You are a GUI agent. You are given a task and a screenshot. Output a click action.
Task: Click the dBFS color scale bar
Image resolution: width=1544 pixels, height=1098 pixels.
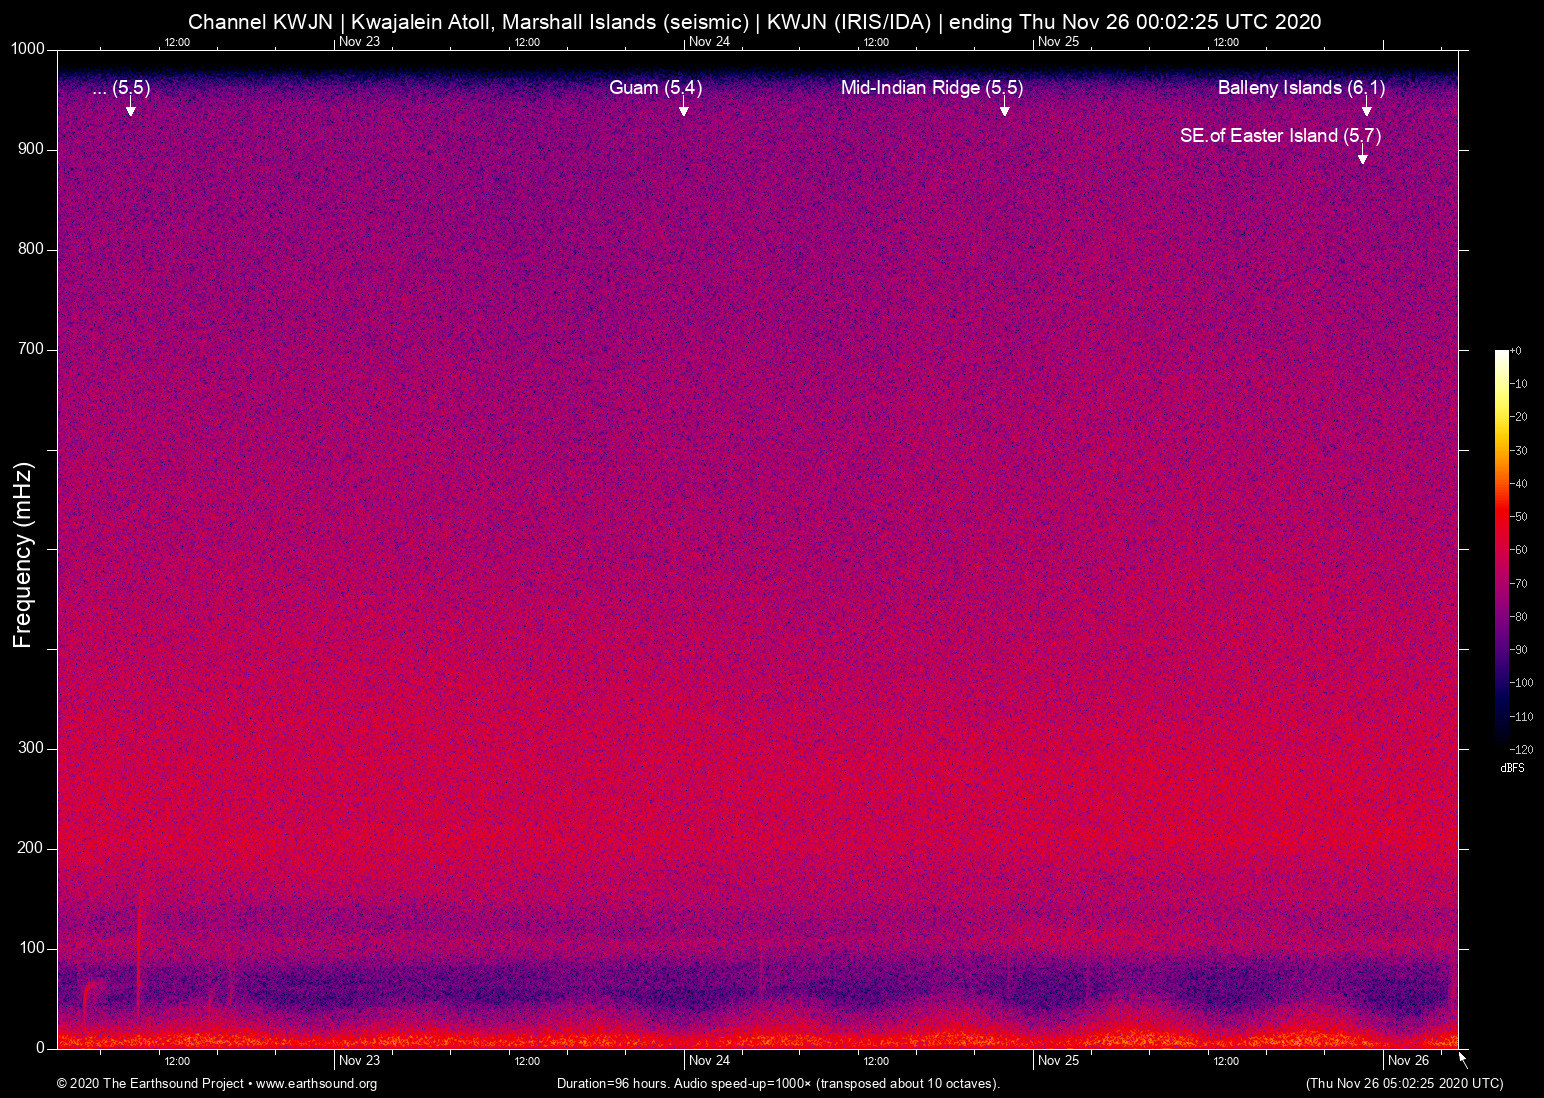point(1501,548)
